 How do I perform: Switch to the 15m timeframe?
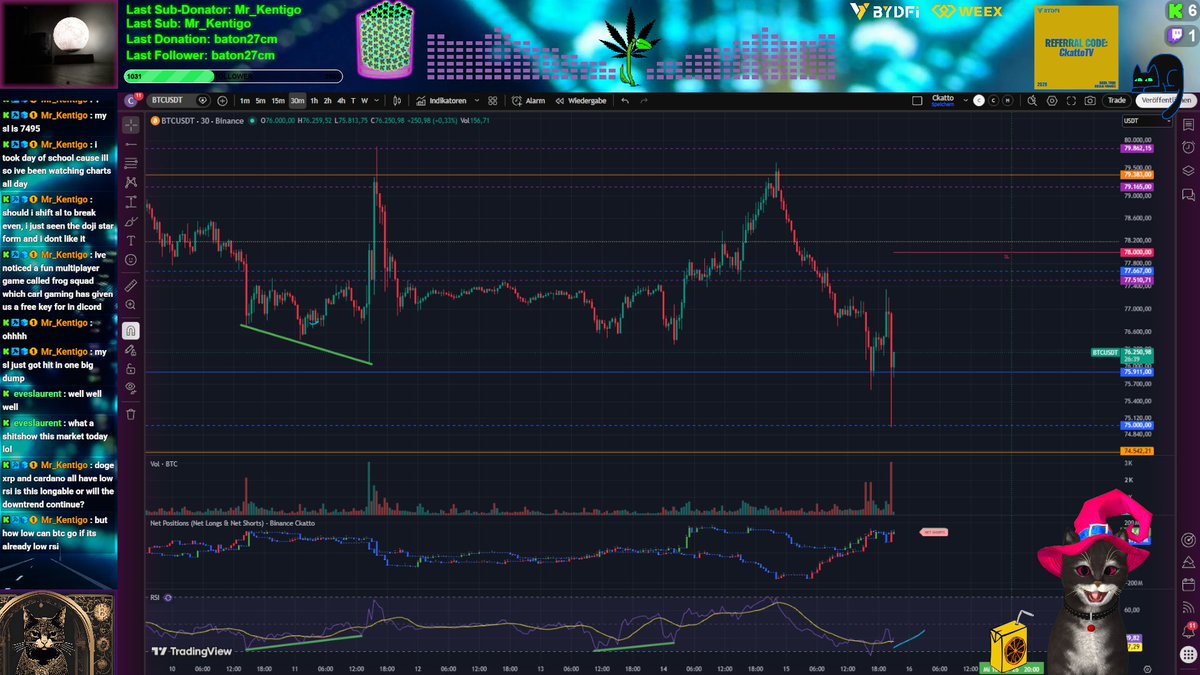[x=278, y=100]
